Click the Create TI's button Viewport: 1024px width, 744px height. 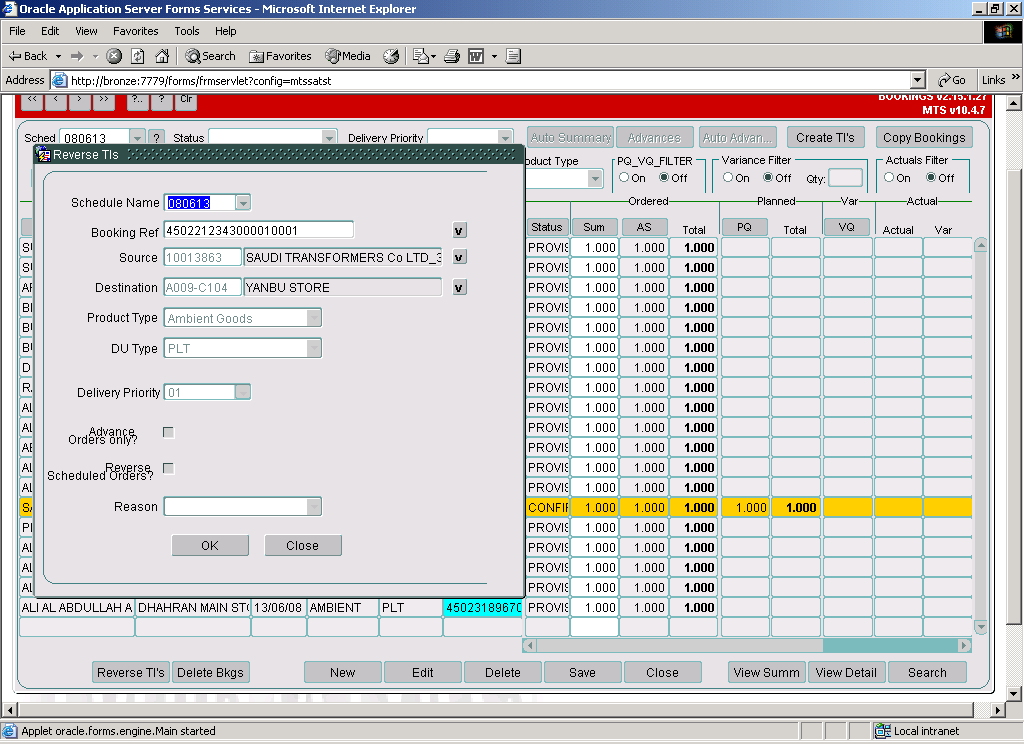click(x=825, y=138)
